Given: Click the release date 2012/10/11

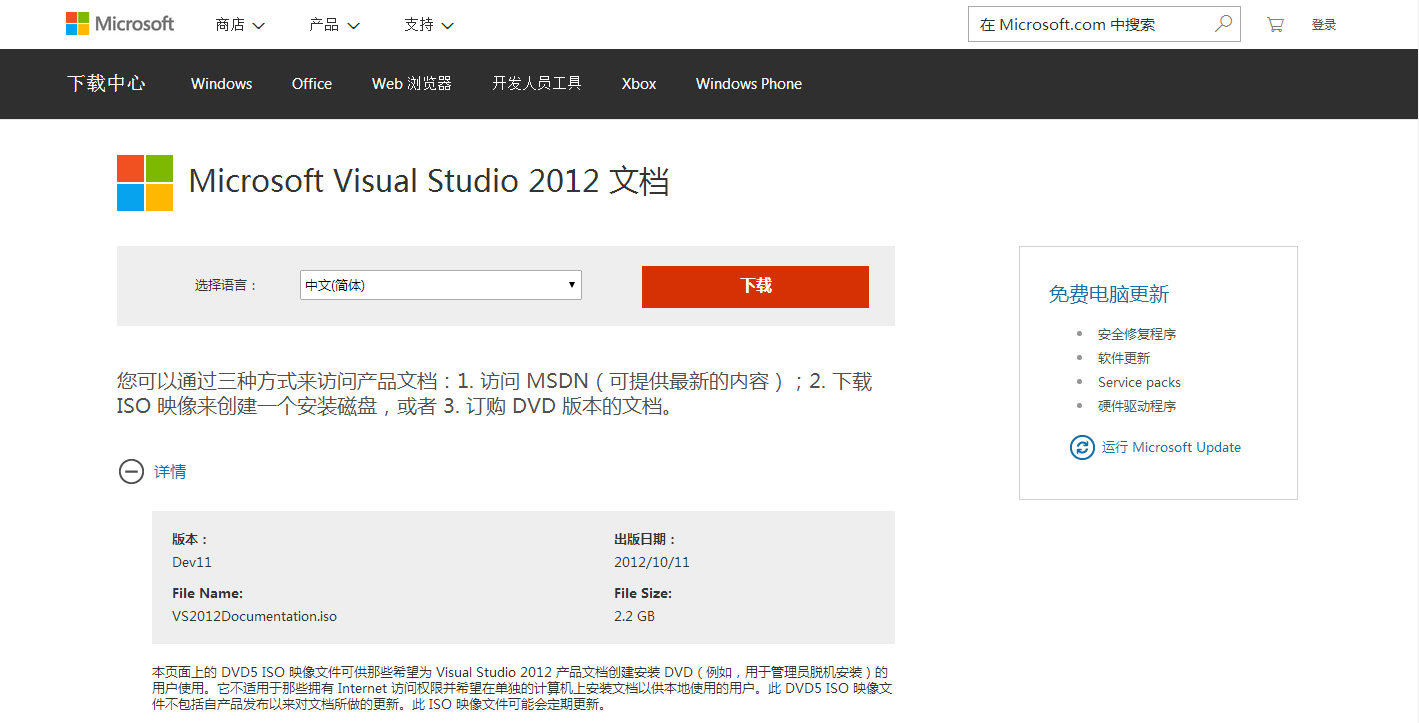Looking at the screenshot, I should point(652,562).
